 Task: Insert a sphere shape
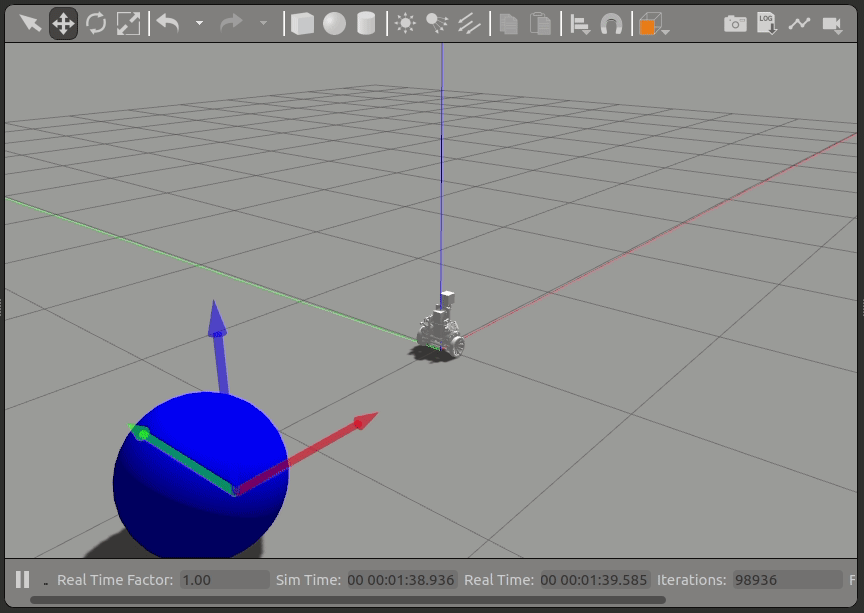coord(334,24)
